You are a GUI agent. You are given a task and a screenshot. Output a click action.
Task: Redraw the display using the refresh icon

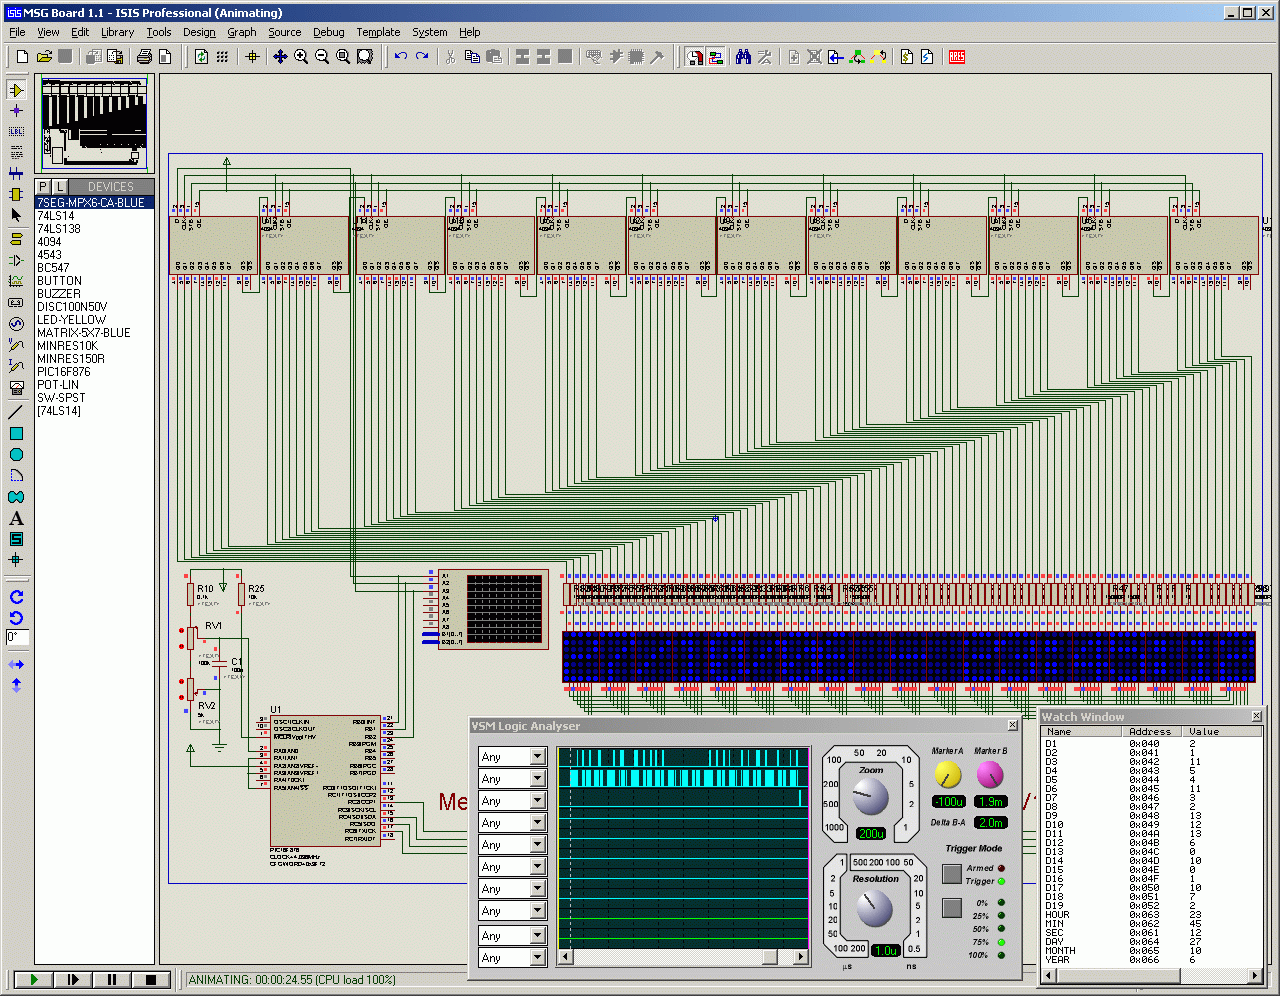point(201,57)
